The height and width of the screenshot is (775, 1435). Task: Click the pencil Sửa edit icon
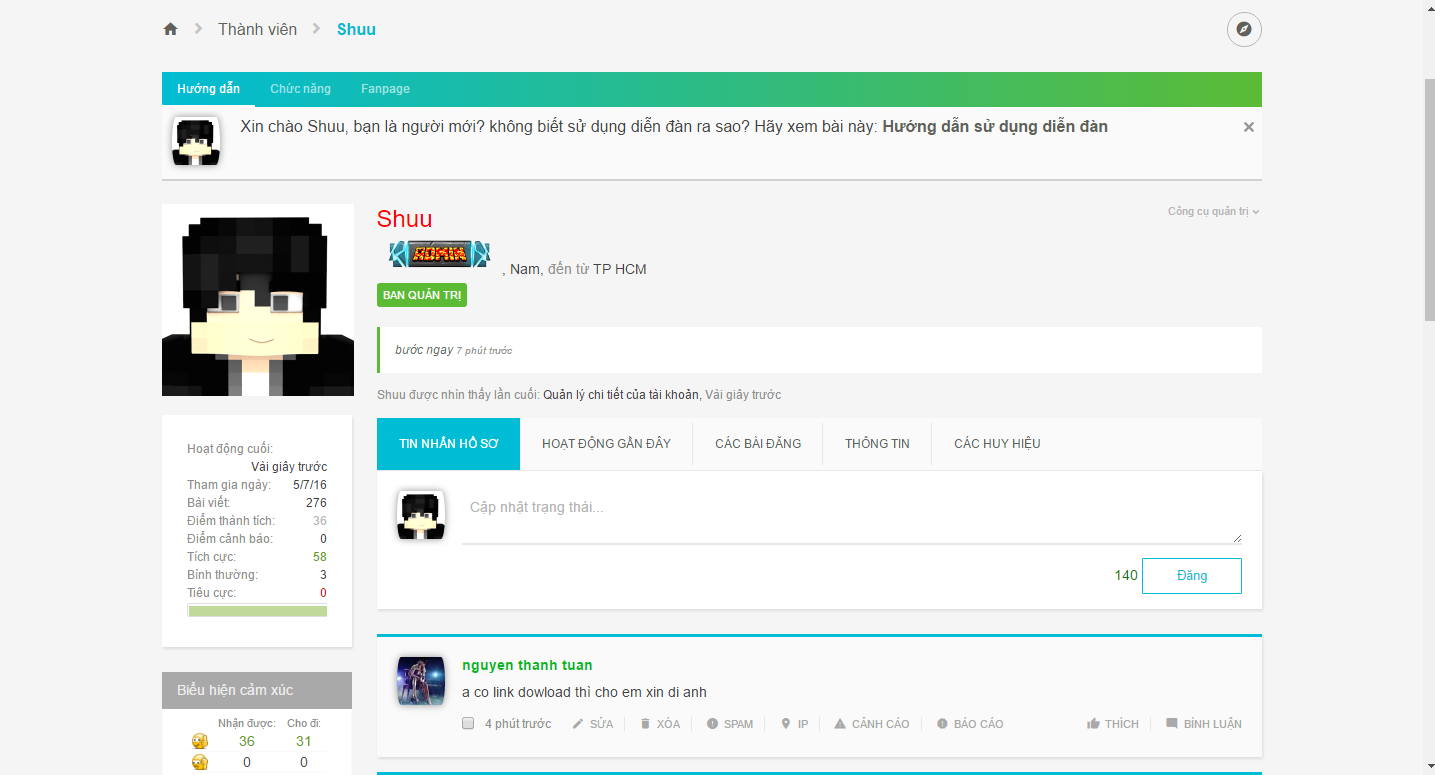pos(578,724)
